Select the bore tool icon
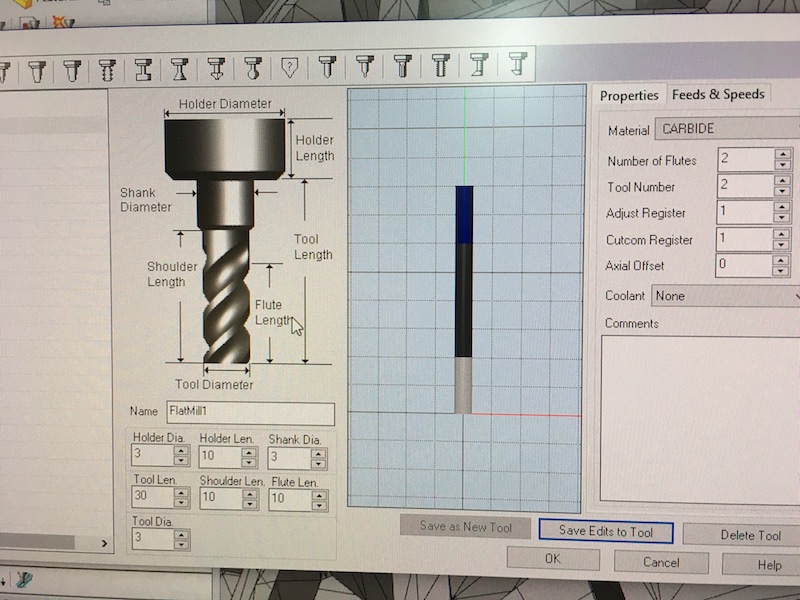 coord(479,64)
